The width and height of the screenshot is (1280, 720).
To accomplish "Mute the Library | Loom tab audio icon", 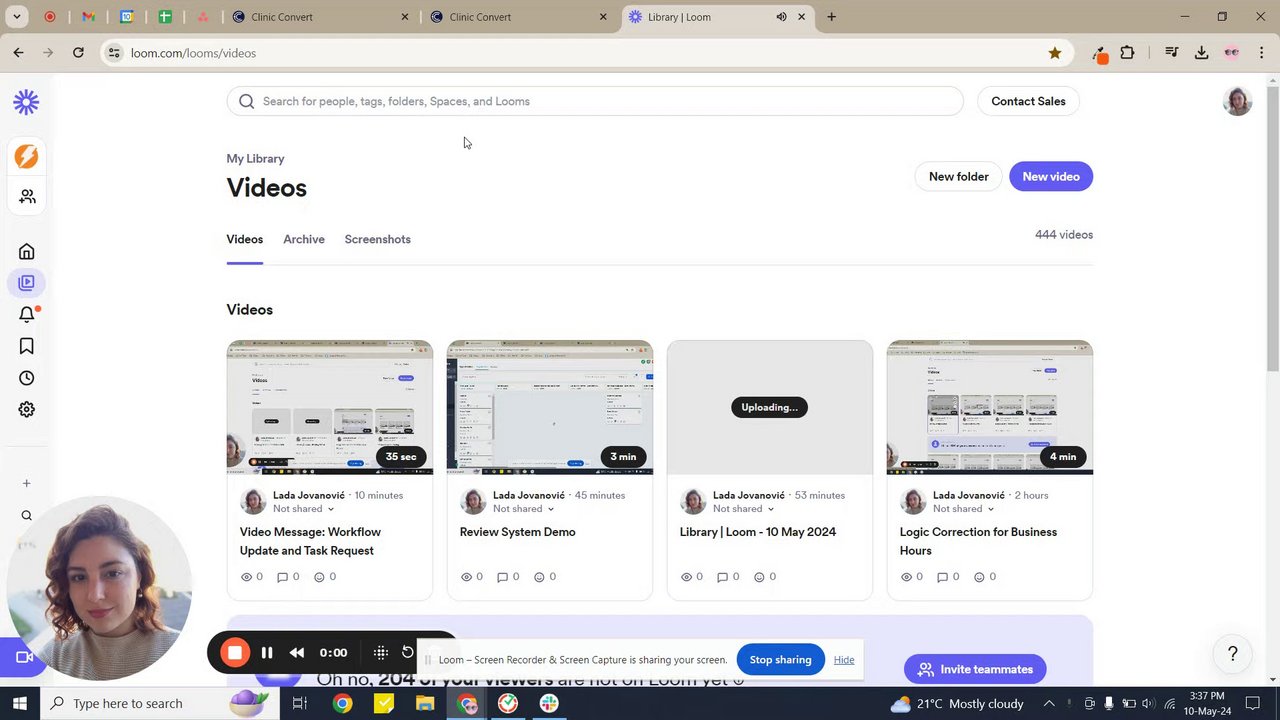I will point(781,17).
